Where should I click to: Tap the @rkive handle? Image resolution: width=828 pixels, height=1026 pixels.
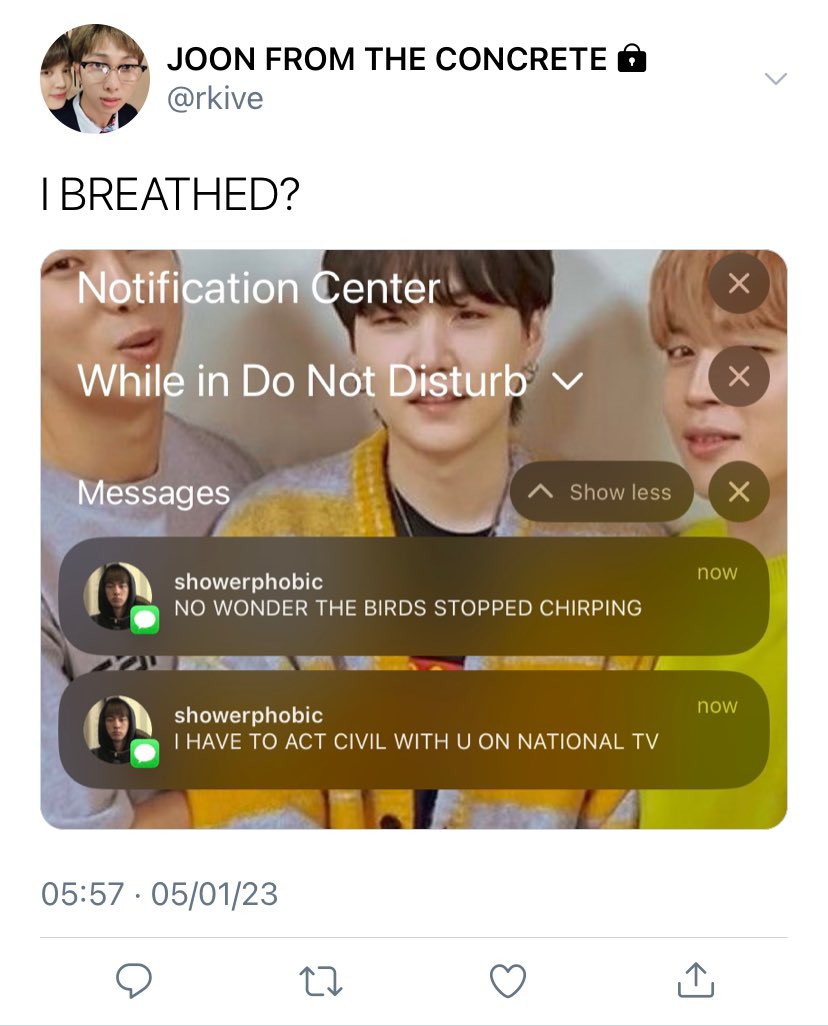click(x=215, y=98)
